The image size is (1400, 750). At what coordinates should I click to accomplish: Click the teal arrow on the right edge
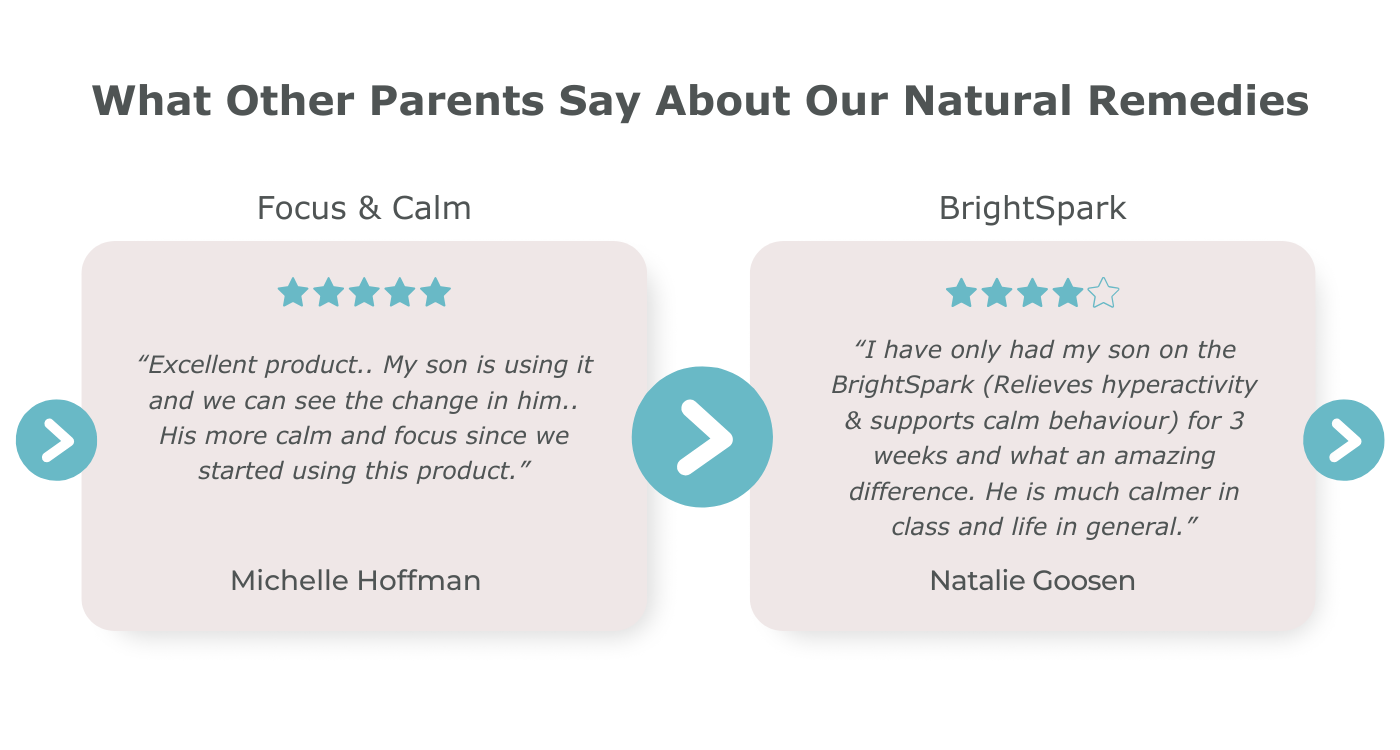click(1343, 440)
